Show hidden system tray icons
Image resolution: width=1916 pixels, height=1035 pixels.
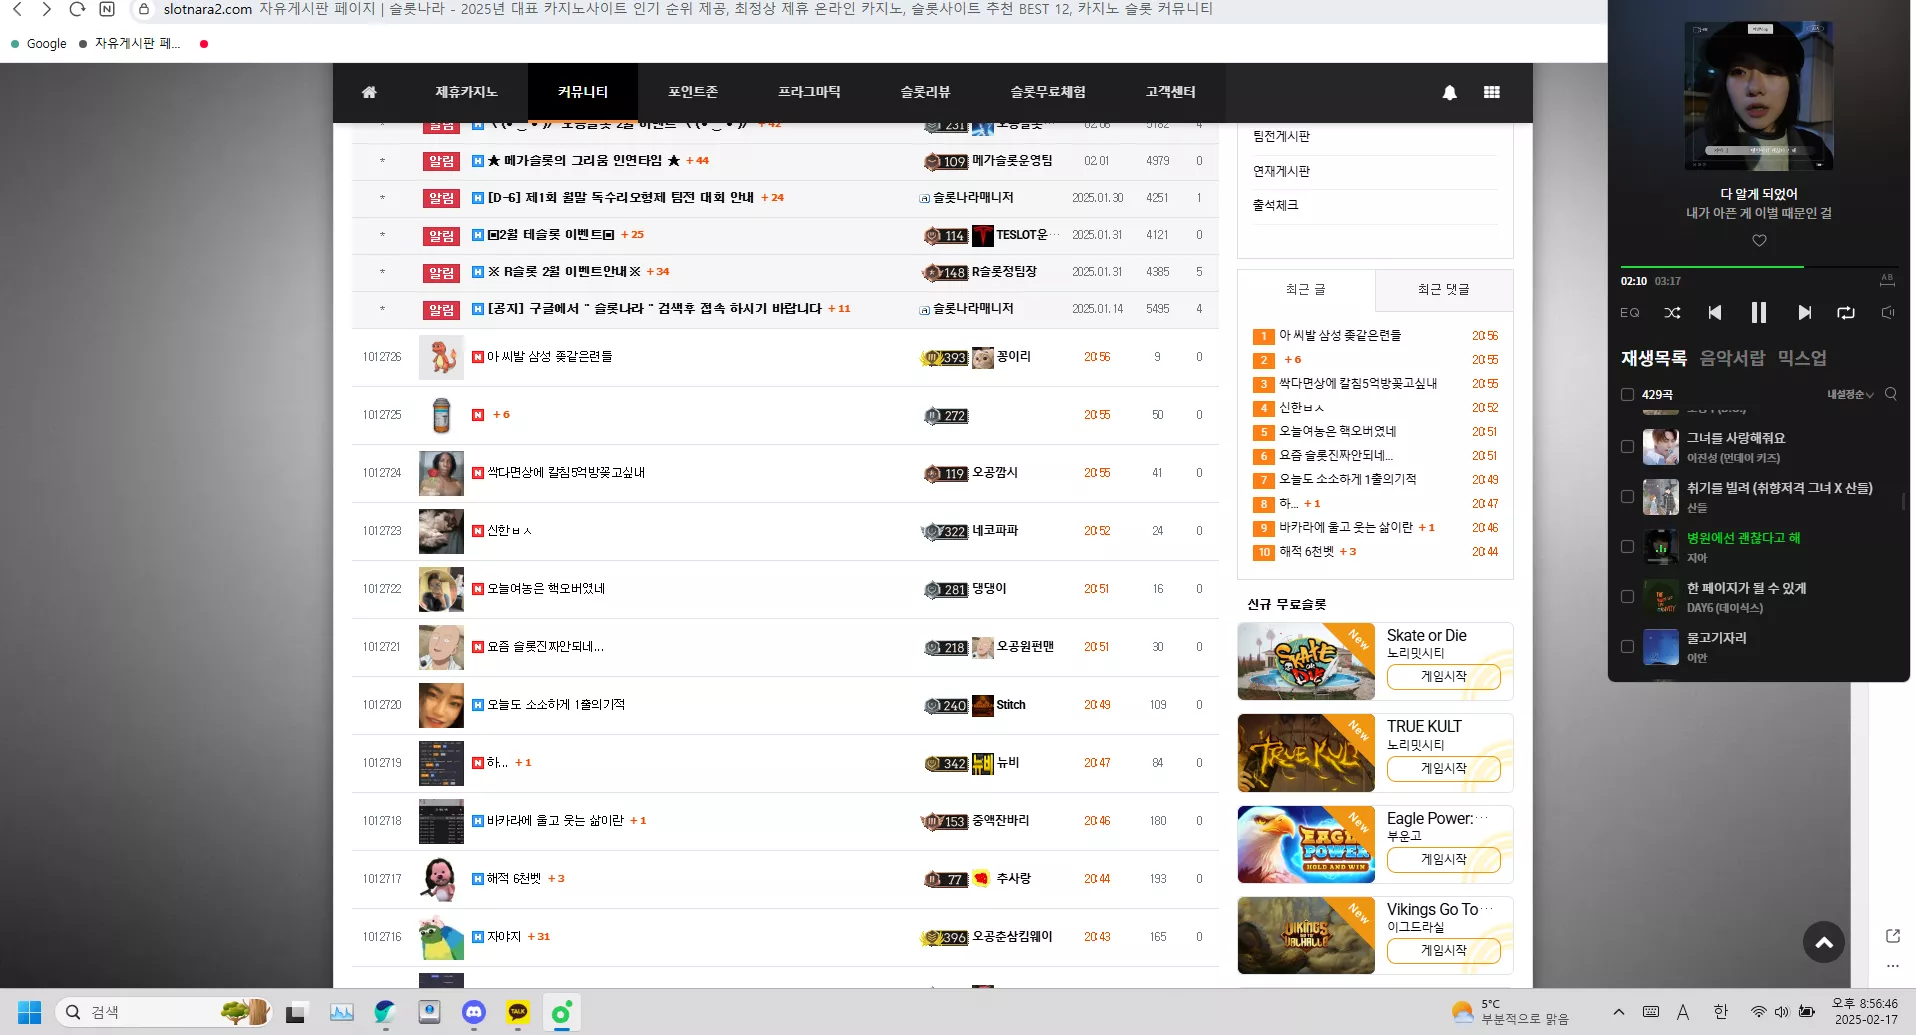(x=1619, y=1012)
